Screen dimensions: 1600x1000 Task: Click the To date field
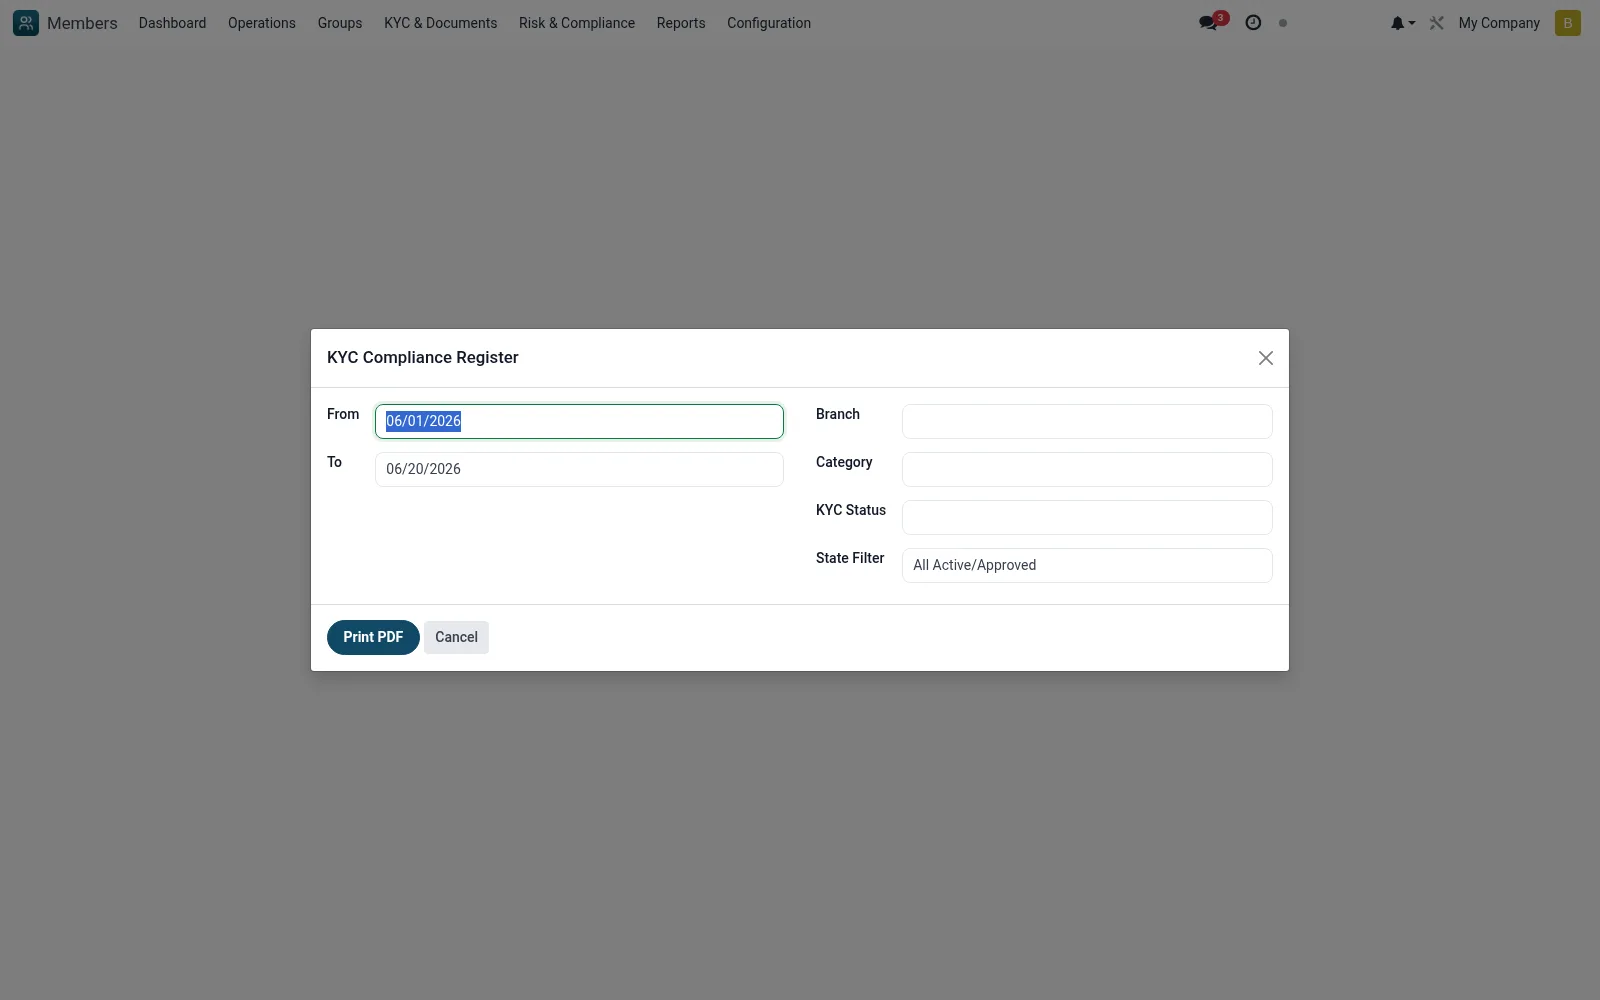point(579,469)
